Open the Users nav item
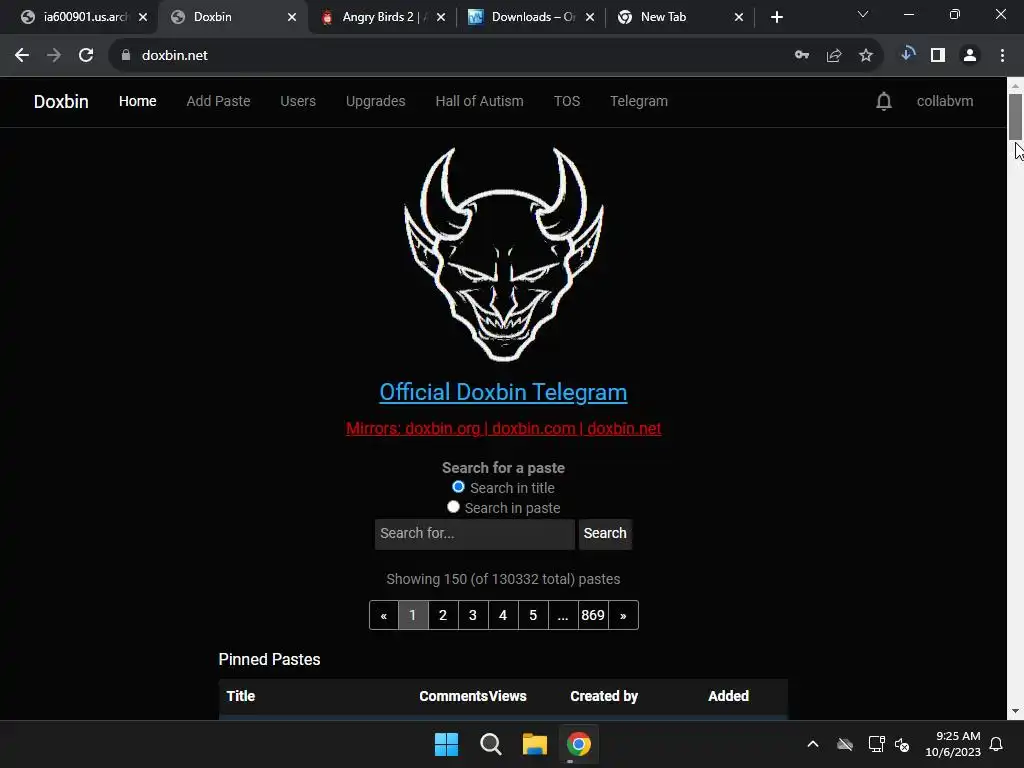1024x768 pixels. (298, 101)
